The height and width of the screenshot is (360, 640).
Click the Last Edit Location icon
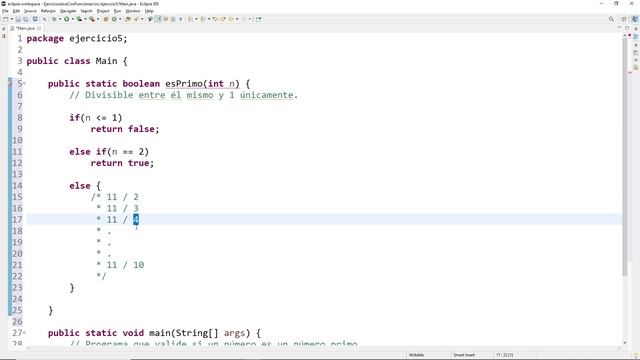(215, 19)
